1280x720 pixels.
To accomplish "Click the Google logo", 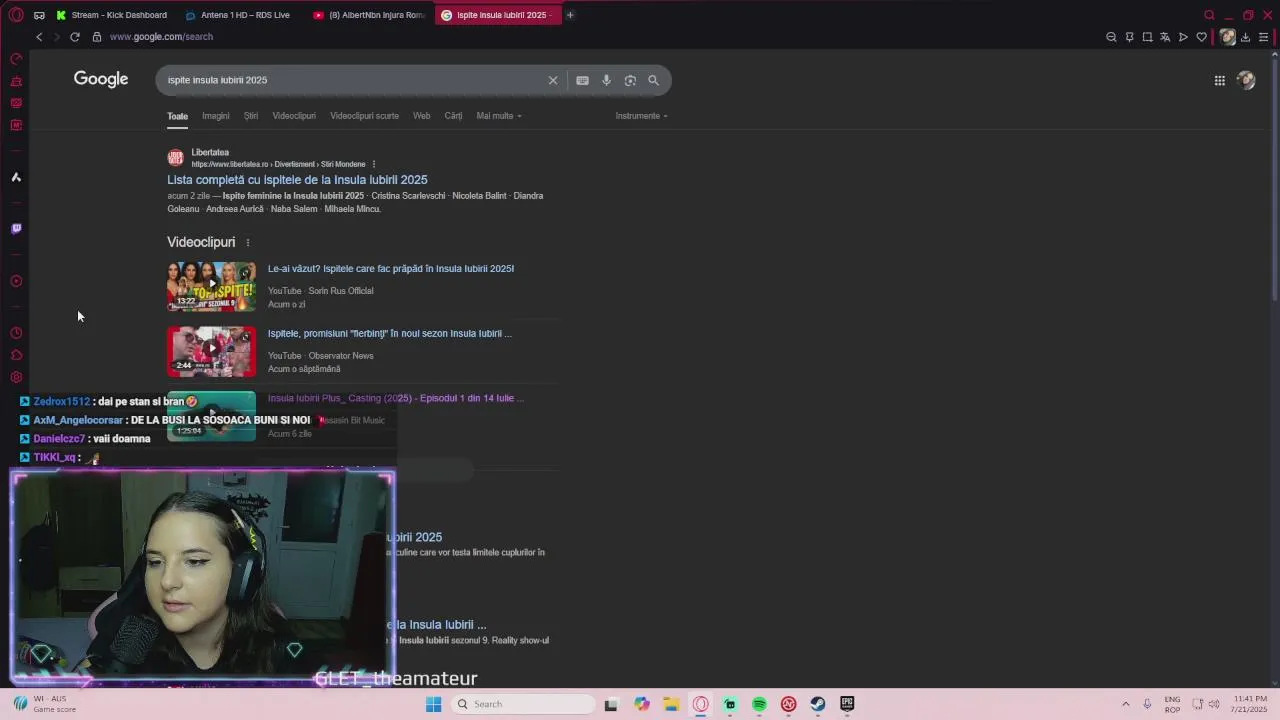I will point(101,79).
